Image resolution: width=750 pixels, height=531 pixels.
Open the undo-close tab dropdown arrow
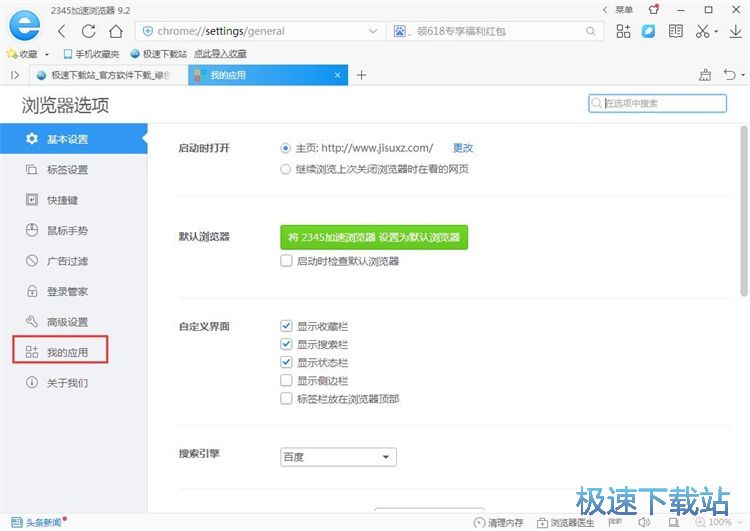[x=743, y=75]
